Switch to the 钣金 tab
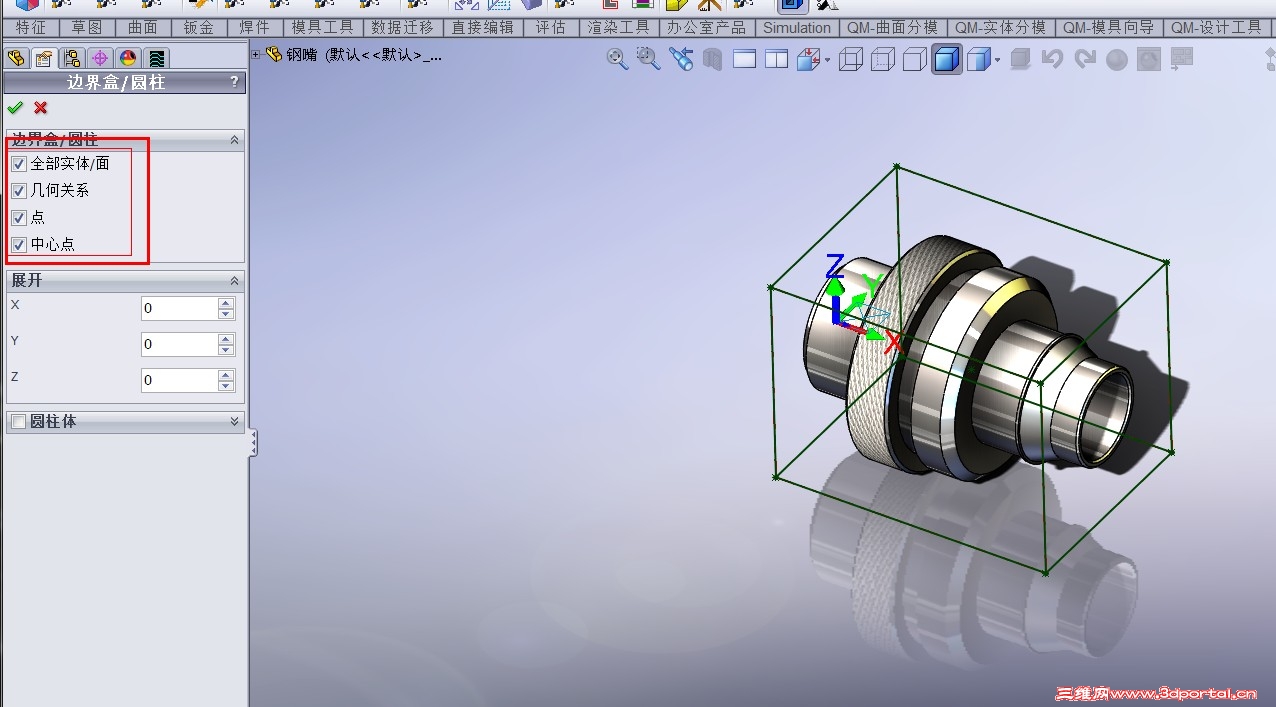Image resolution: width=1276 pixels, height=707 pixels. pos(199,28)
